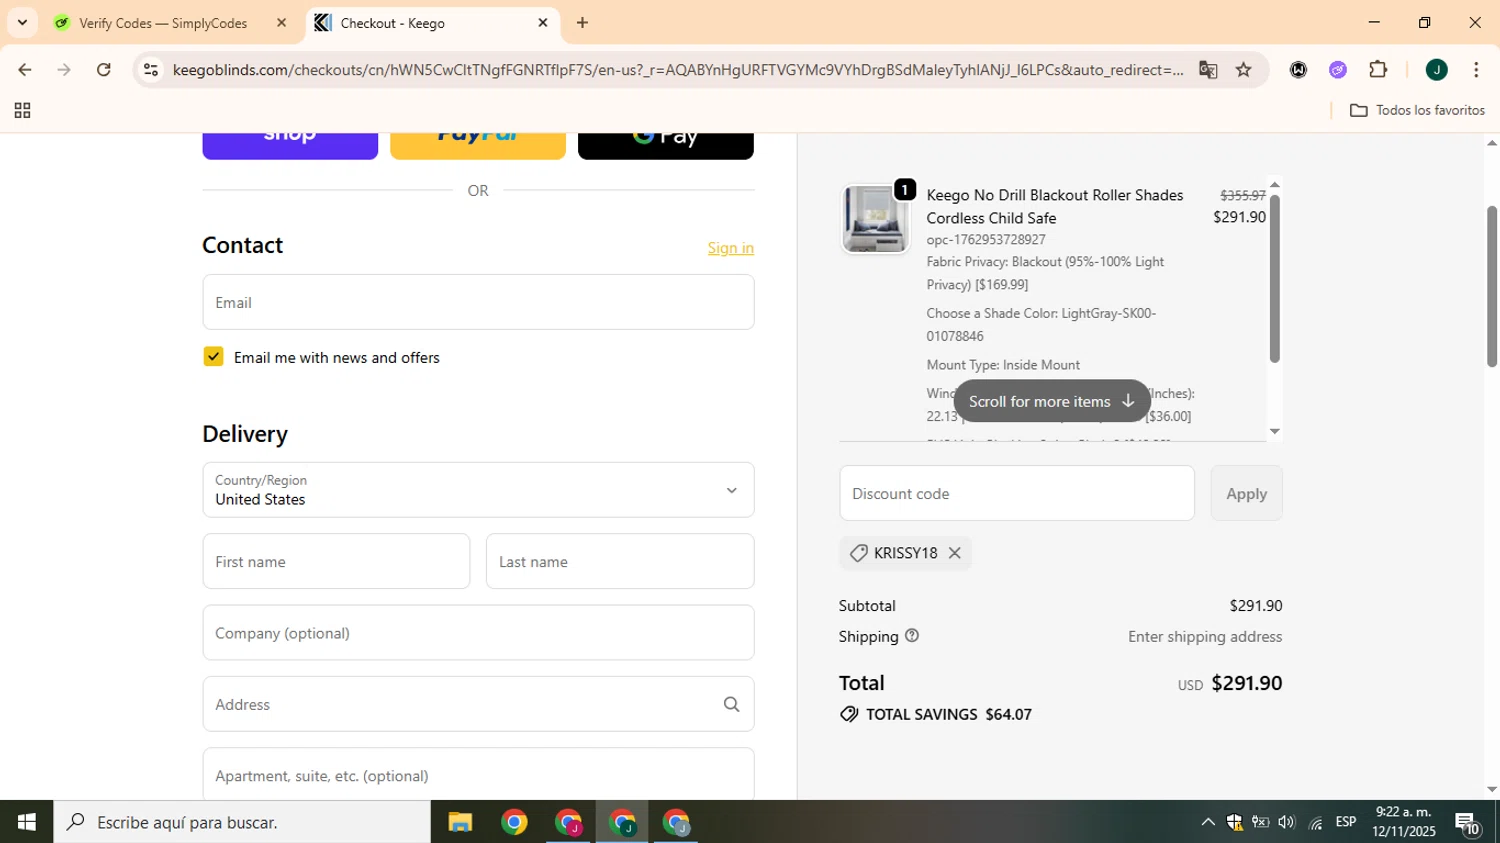The height and width of the screenshot is (843, 1500).
Task: Open Todos los favoritos folder
Action: coord(1417,110)
